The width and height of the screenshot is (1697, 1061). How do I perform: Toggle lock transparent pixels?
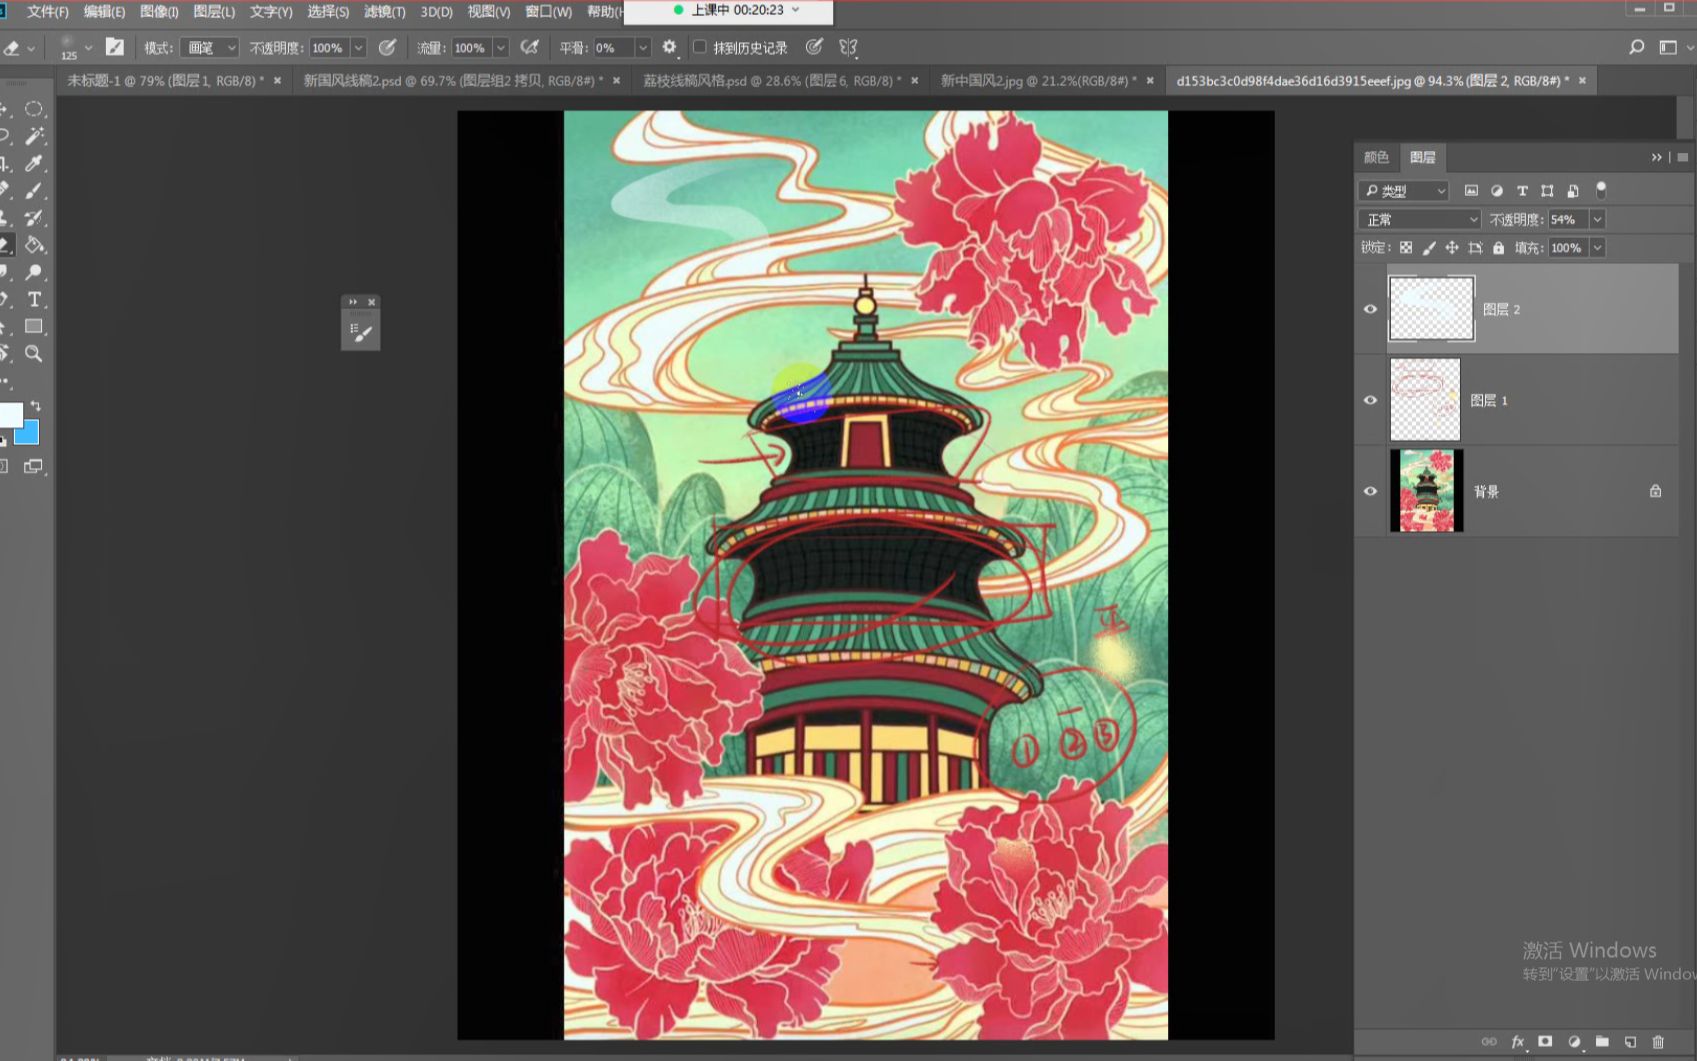tap(1406, 248)
